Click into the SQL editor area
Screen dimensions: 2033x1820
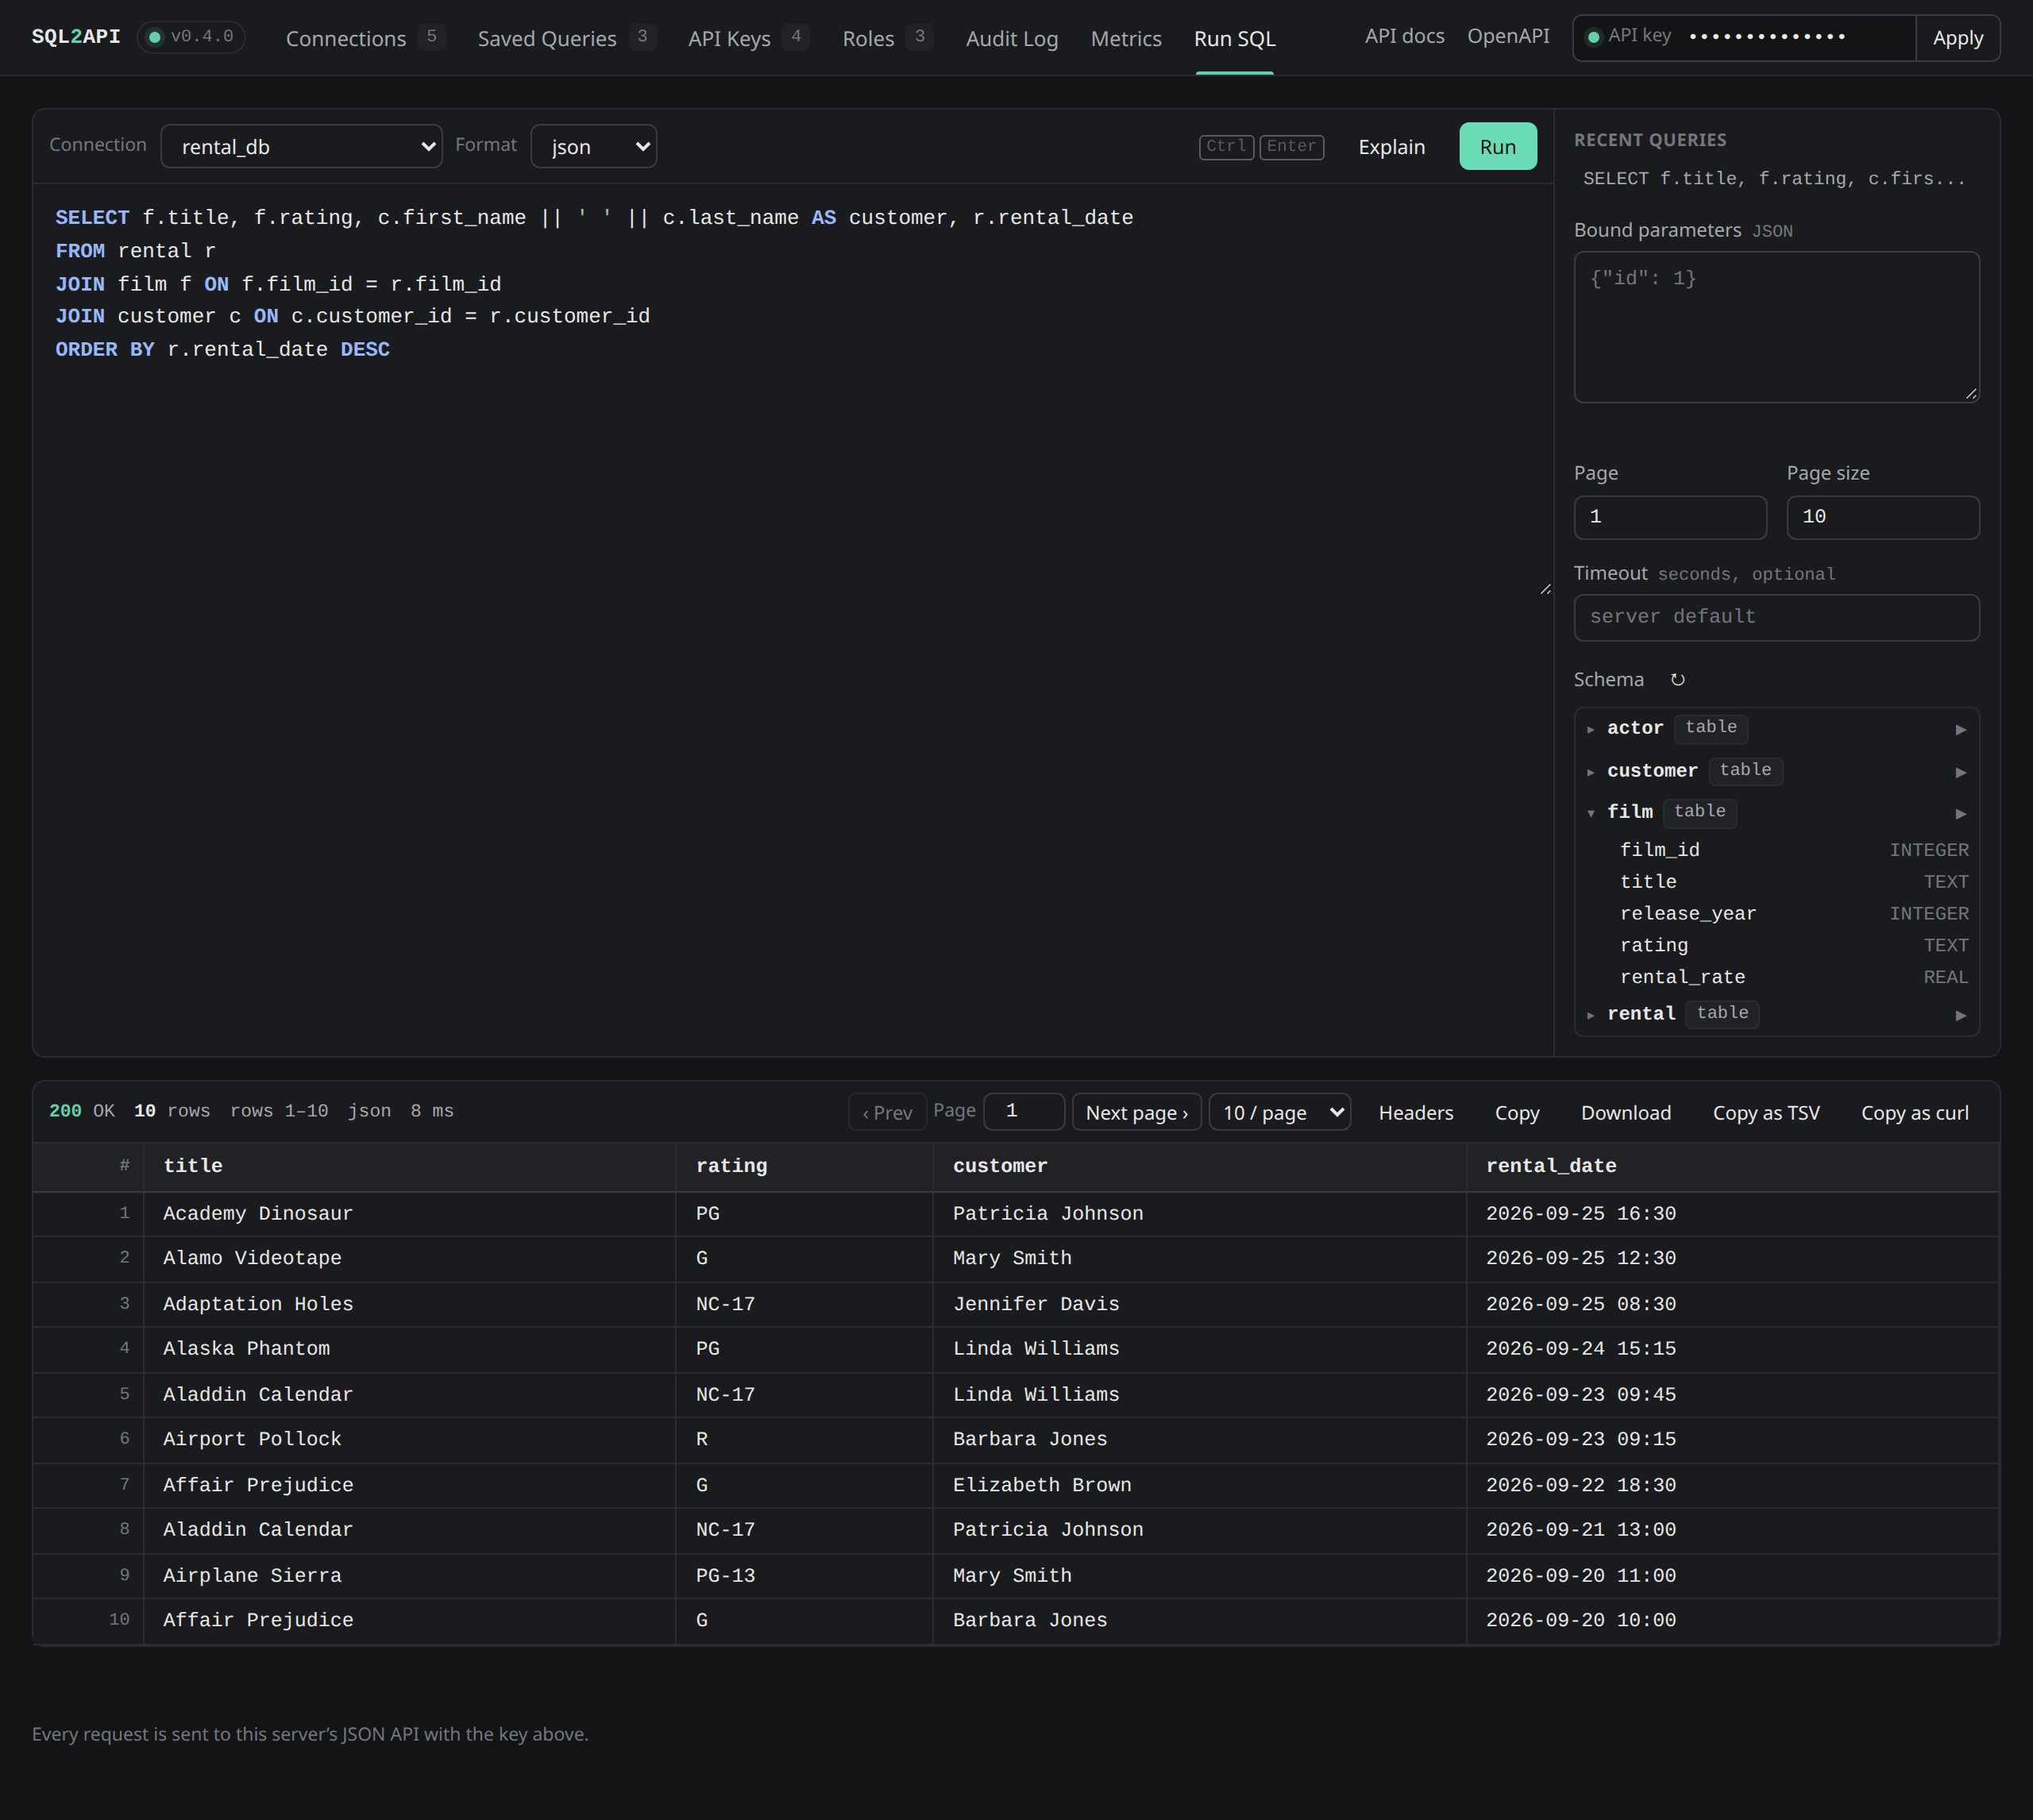(792, 390)
